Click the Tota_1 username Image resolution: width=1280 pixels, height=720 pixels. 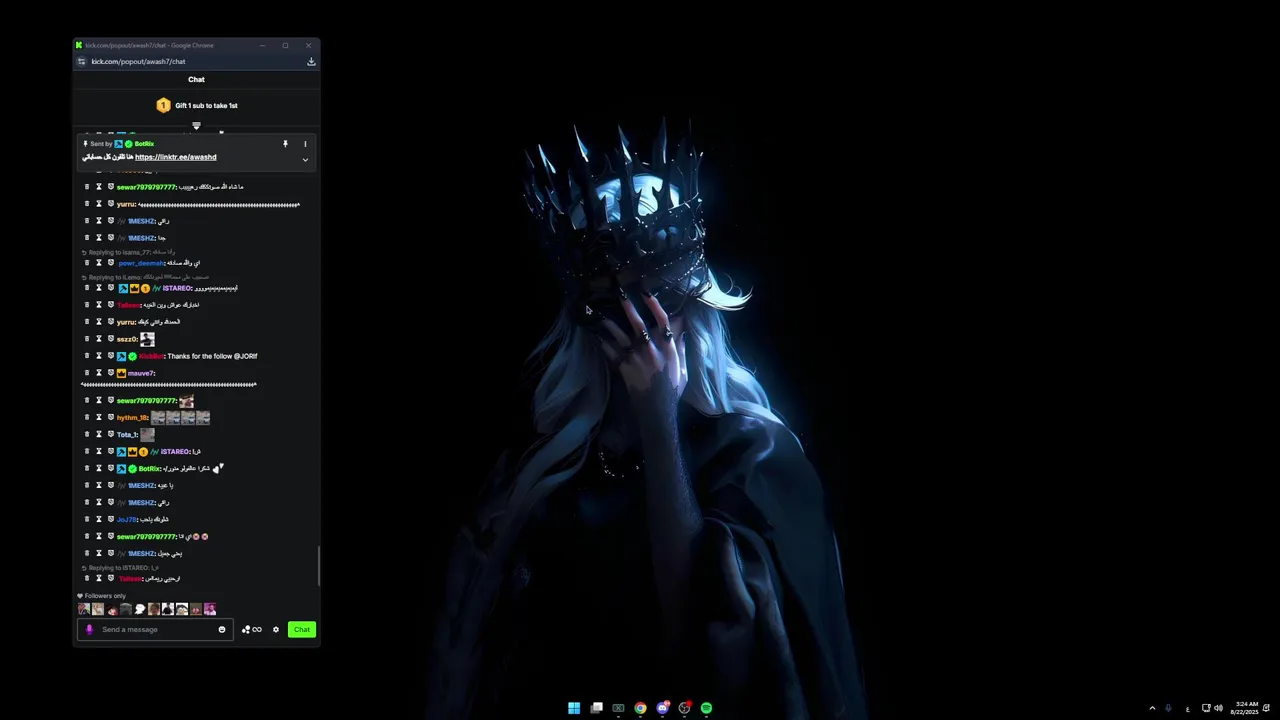point(127,435)
